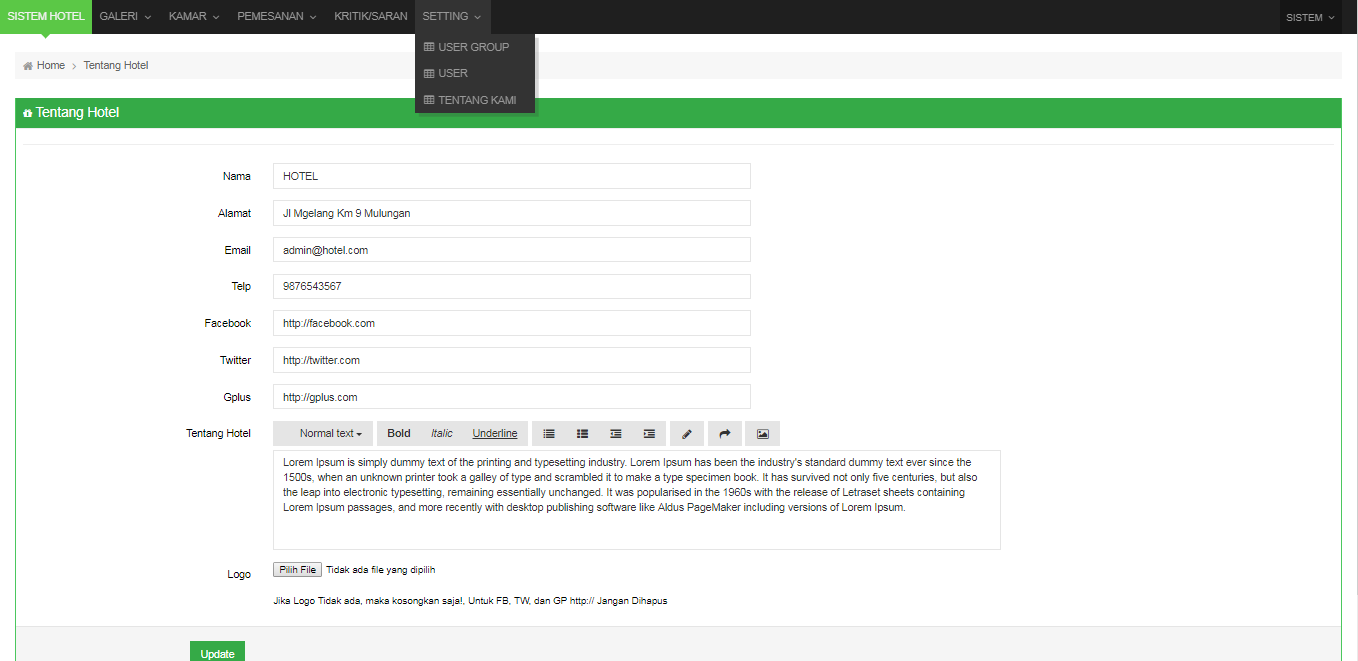Viewport: 1358px width, 661px height.
Task: Click the indent icon in editor toolbar
Action: (649, 433)
